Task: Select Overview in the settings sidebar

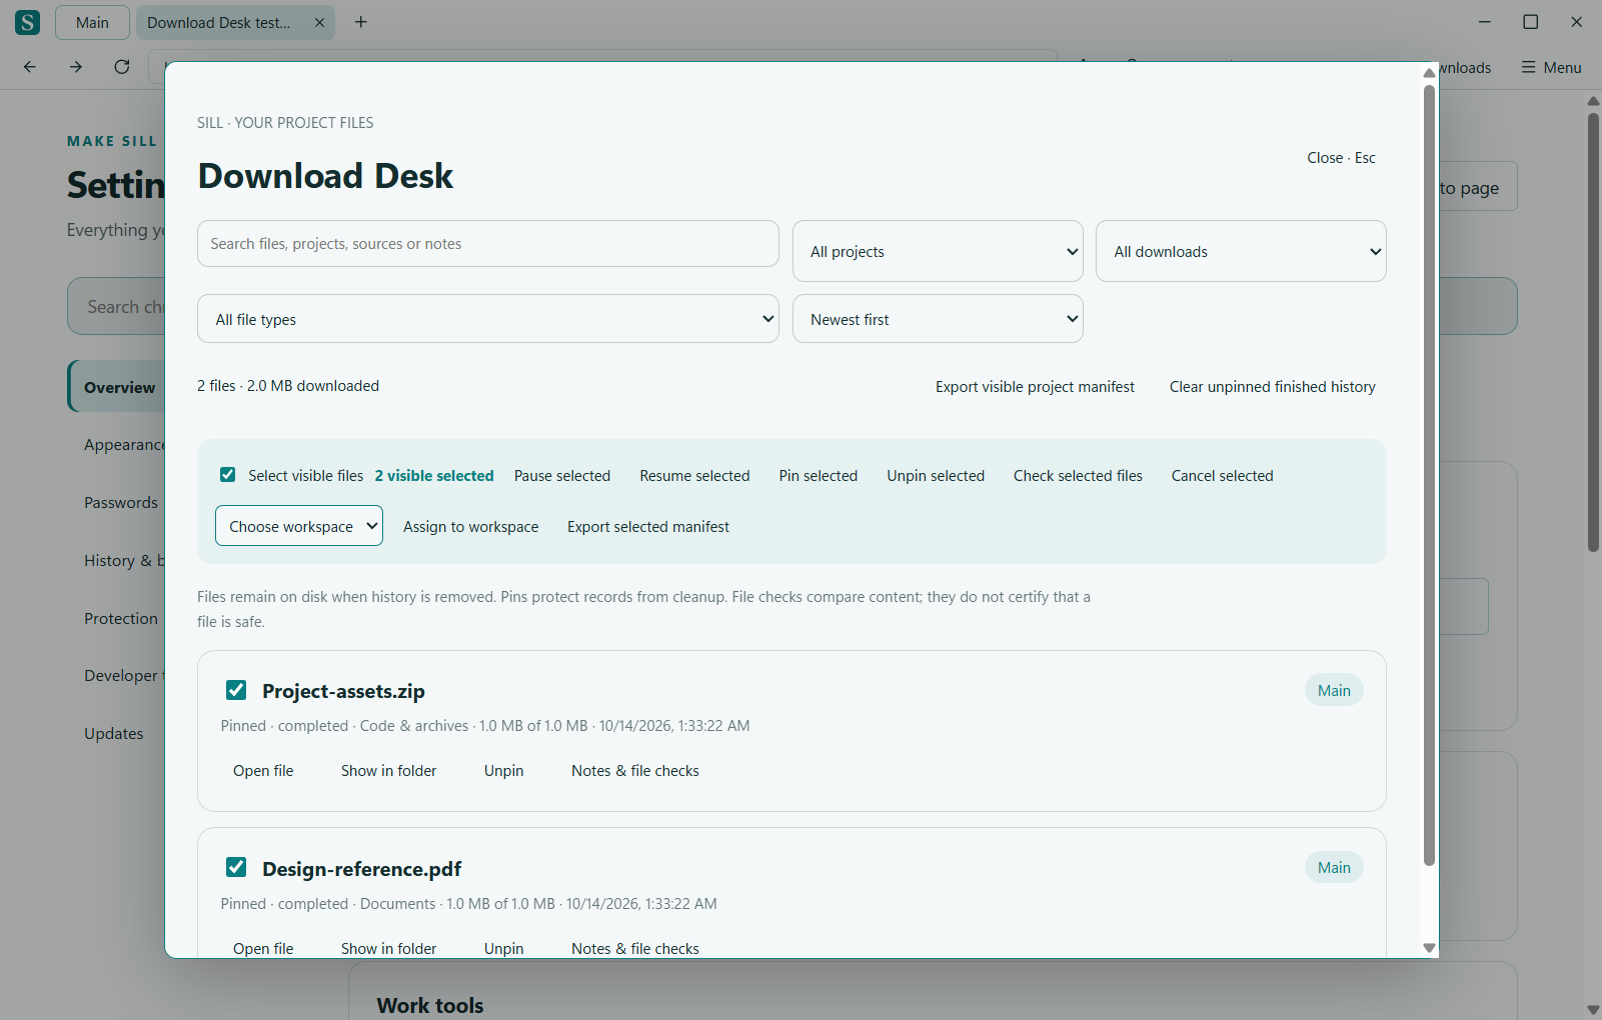Action: tap(119, 387)
